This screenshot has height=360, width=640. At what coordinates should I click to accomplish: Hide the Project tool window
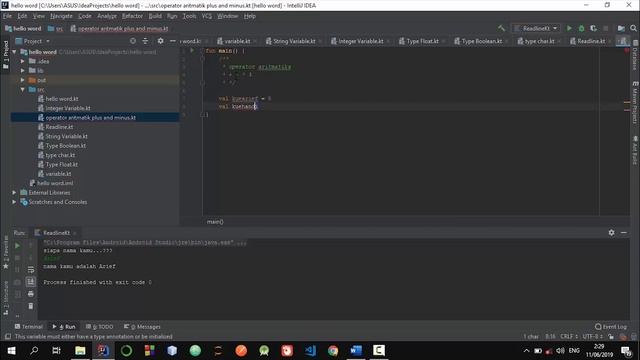173,41
